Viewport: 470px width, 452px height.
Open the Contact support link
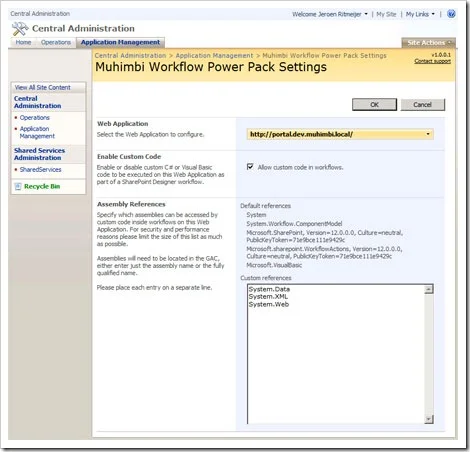432,61
